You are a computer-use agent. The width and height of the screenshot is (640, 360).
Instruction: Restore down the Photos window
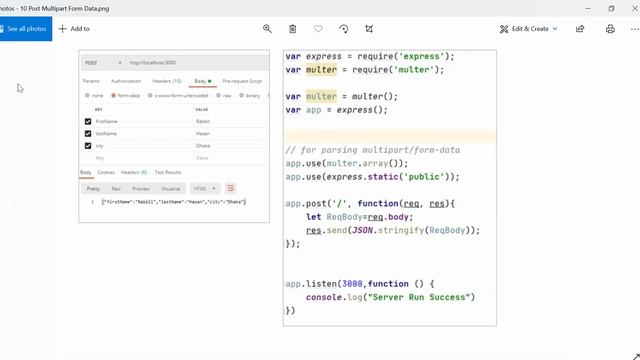[x=611, y=8]
